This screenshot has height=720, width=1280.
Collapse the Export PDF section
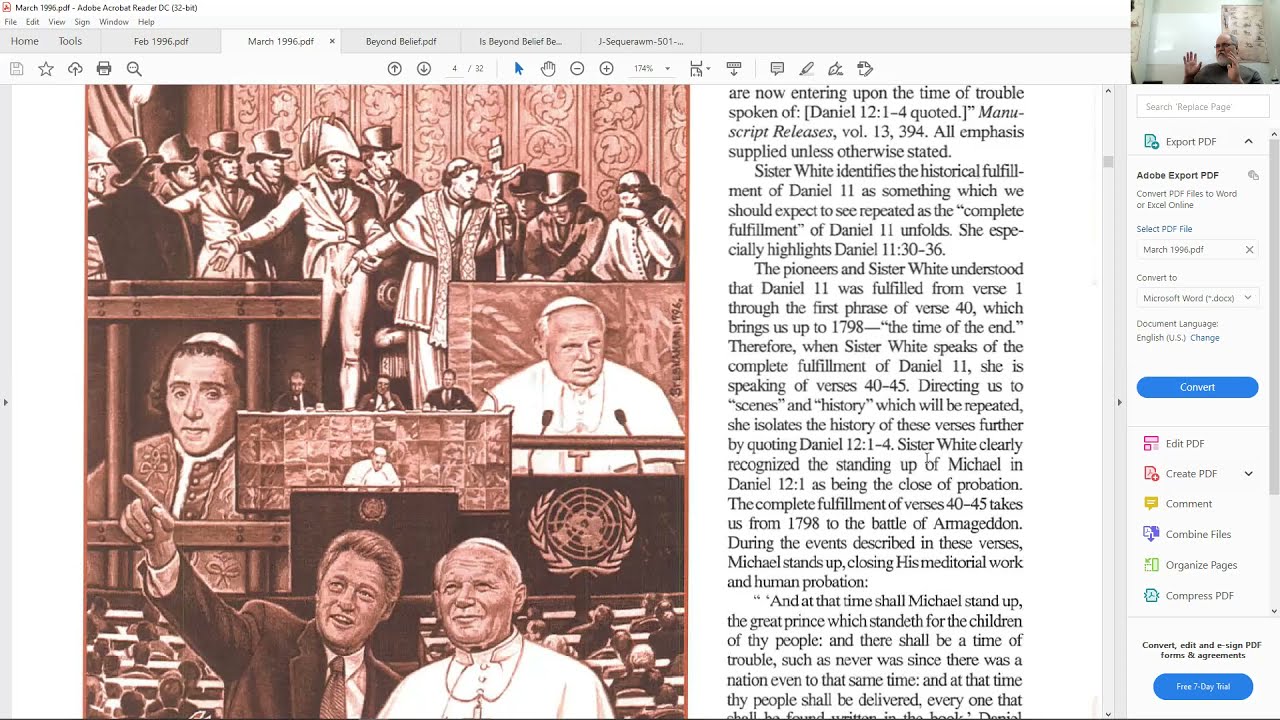coord(1248,142)
